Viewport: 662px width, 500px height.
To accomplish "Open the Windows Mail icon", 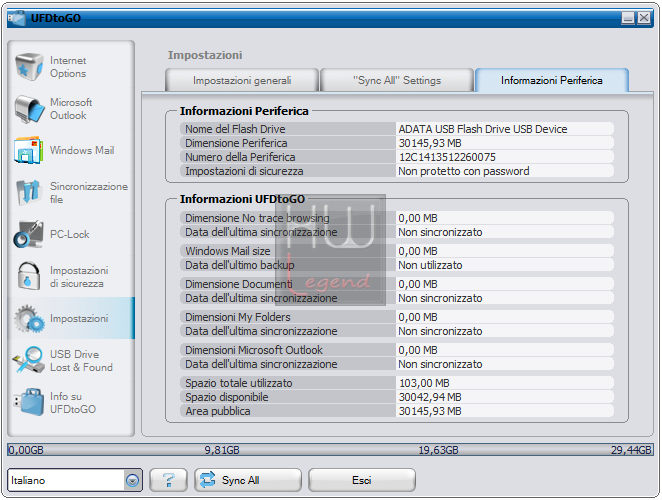I will (28, 150).
